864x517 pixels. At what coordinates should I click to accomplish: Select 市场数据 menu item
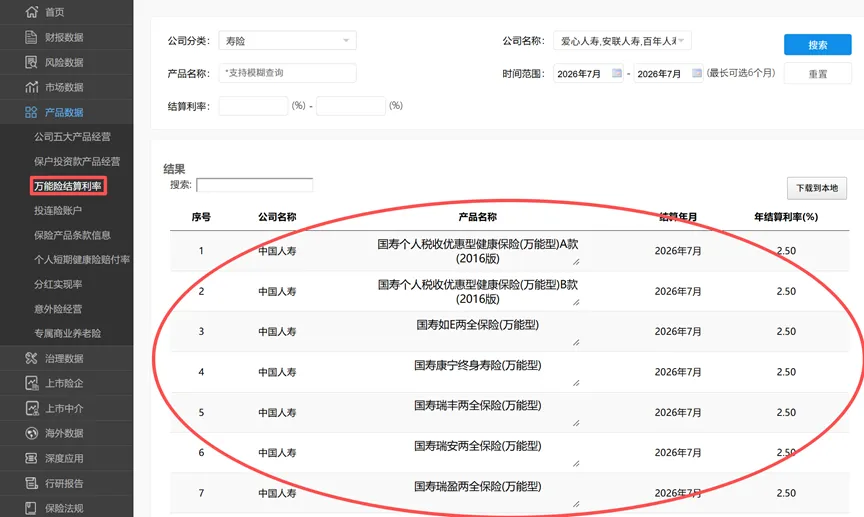tap(66, 87)
